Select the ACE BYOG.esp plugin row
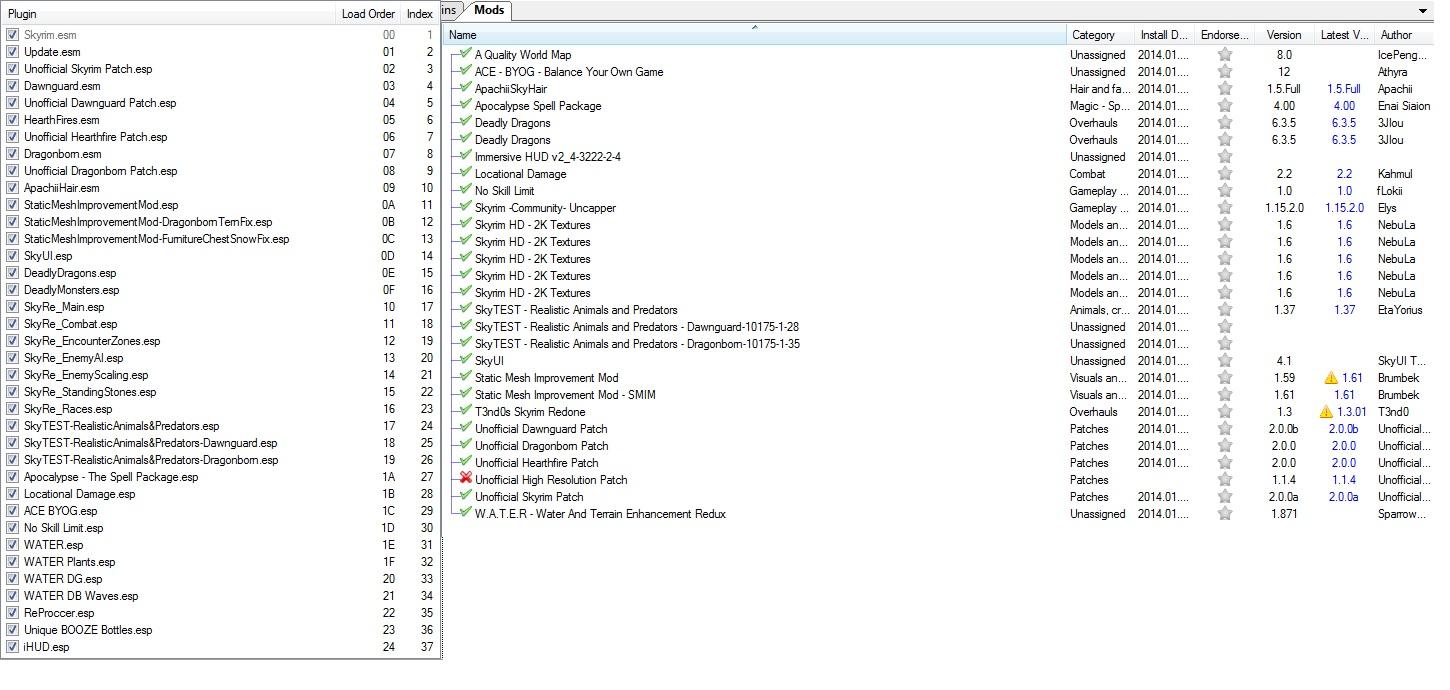Viewport: 1450px width, 690px height. 220,511
